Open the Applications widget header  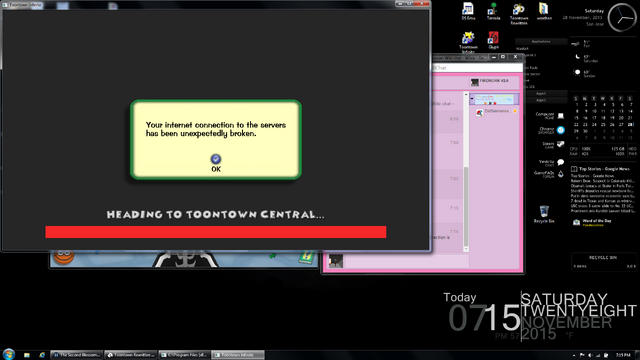[541, 41]
